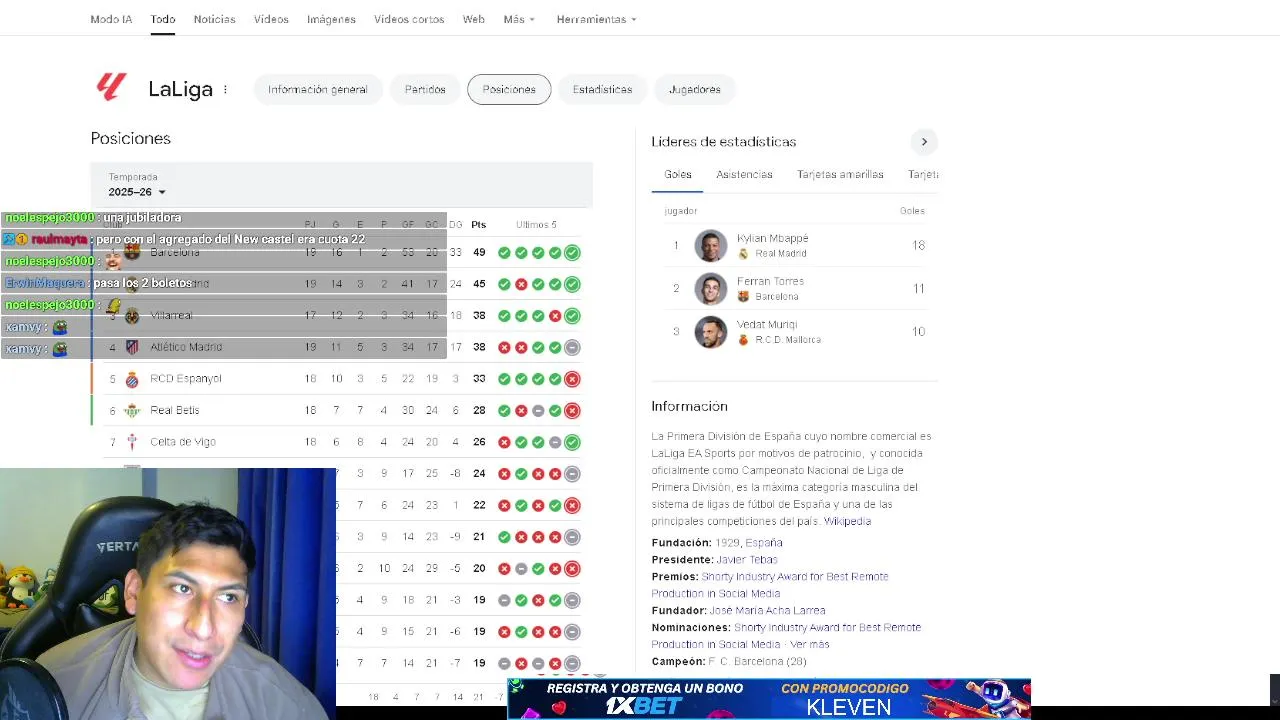Click Villarreal's latest green win result icon
Image resolution: width=1280 pixels, height=720 pixels.
[572, 316]
